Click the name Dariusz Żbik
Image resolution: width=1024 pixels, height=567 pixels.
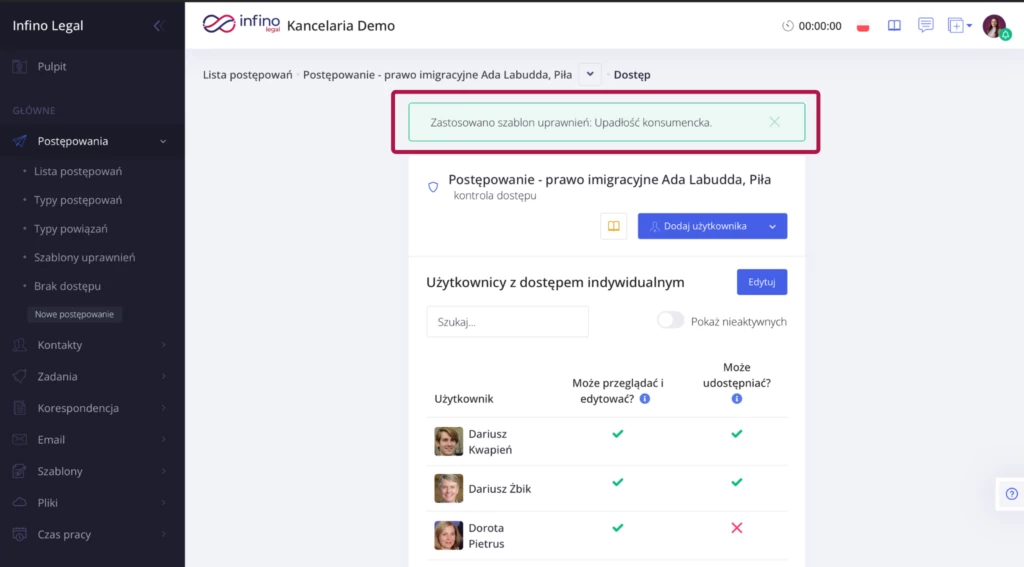500,489
